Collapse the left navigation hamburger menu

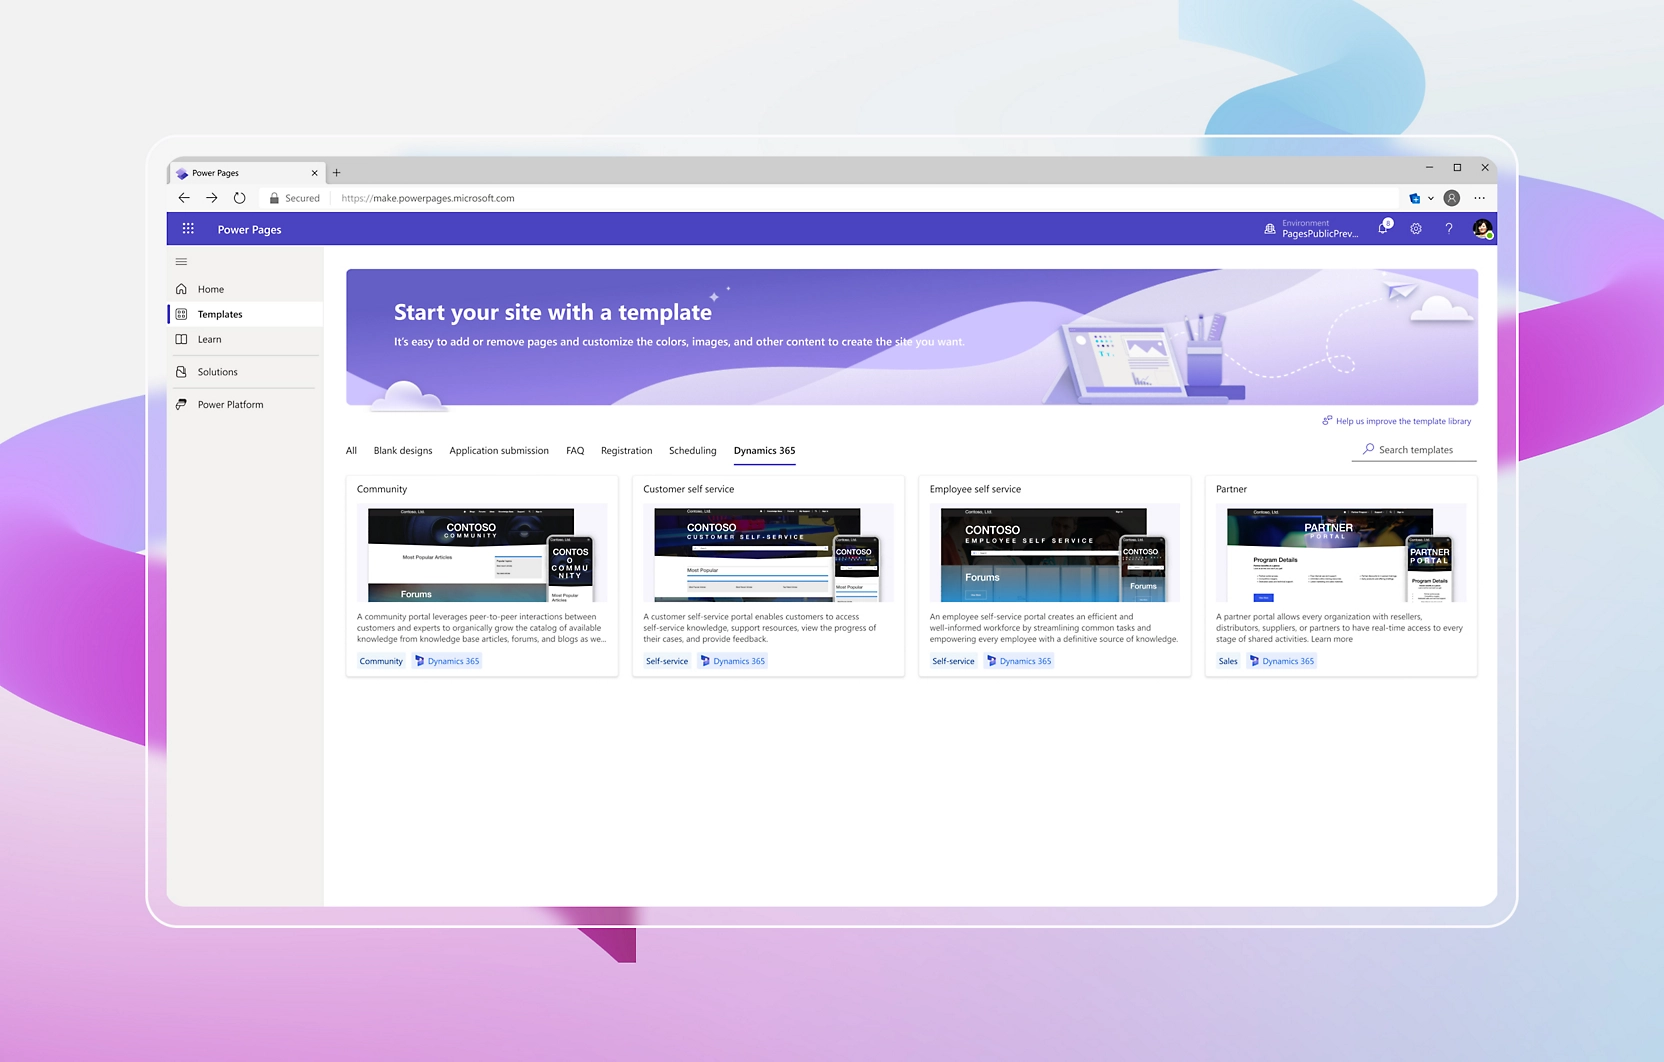181,262
